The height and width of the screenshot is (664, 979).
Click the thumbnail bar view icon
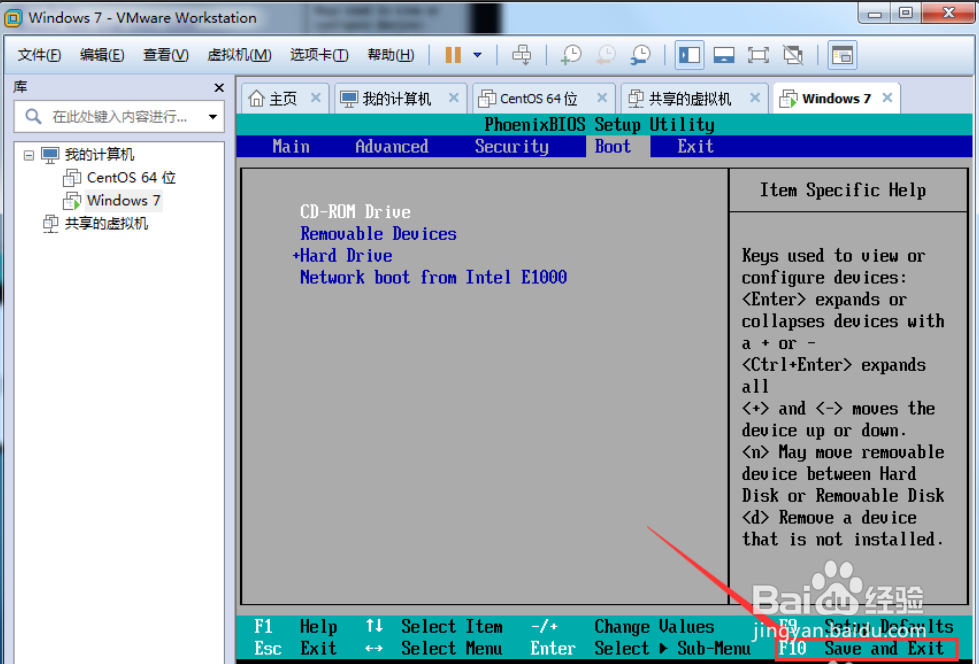[724, 55]
